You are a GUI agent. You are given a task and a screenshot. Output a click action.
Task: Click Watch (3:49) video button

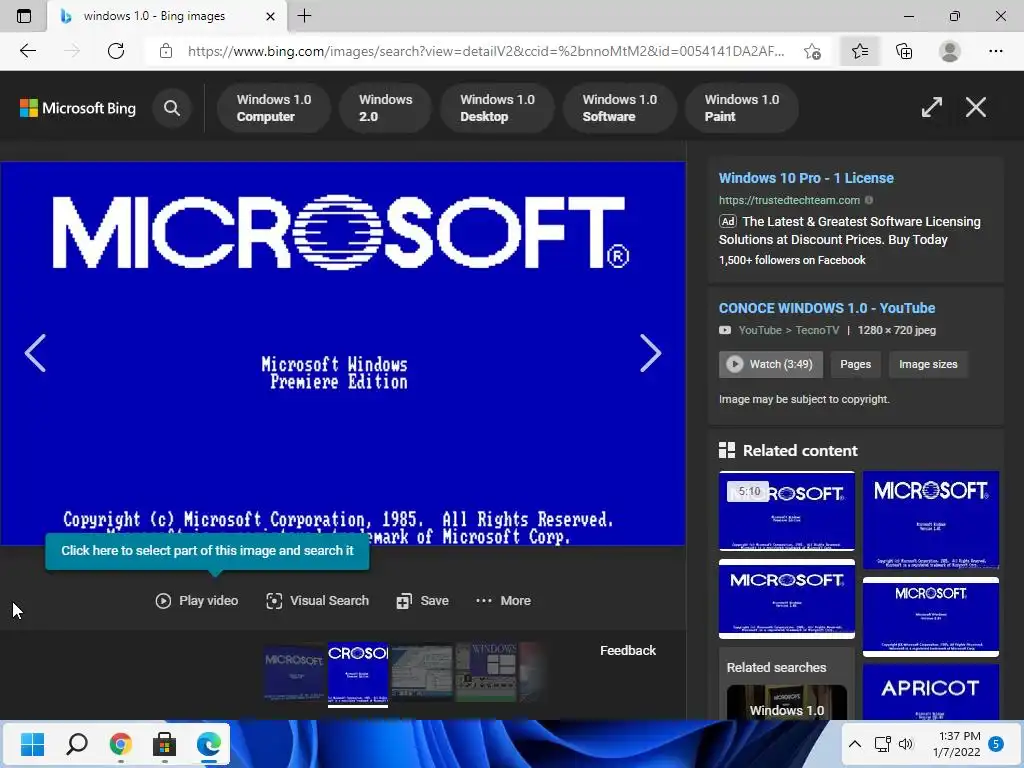771,364
